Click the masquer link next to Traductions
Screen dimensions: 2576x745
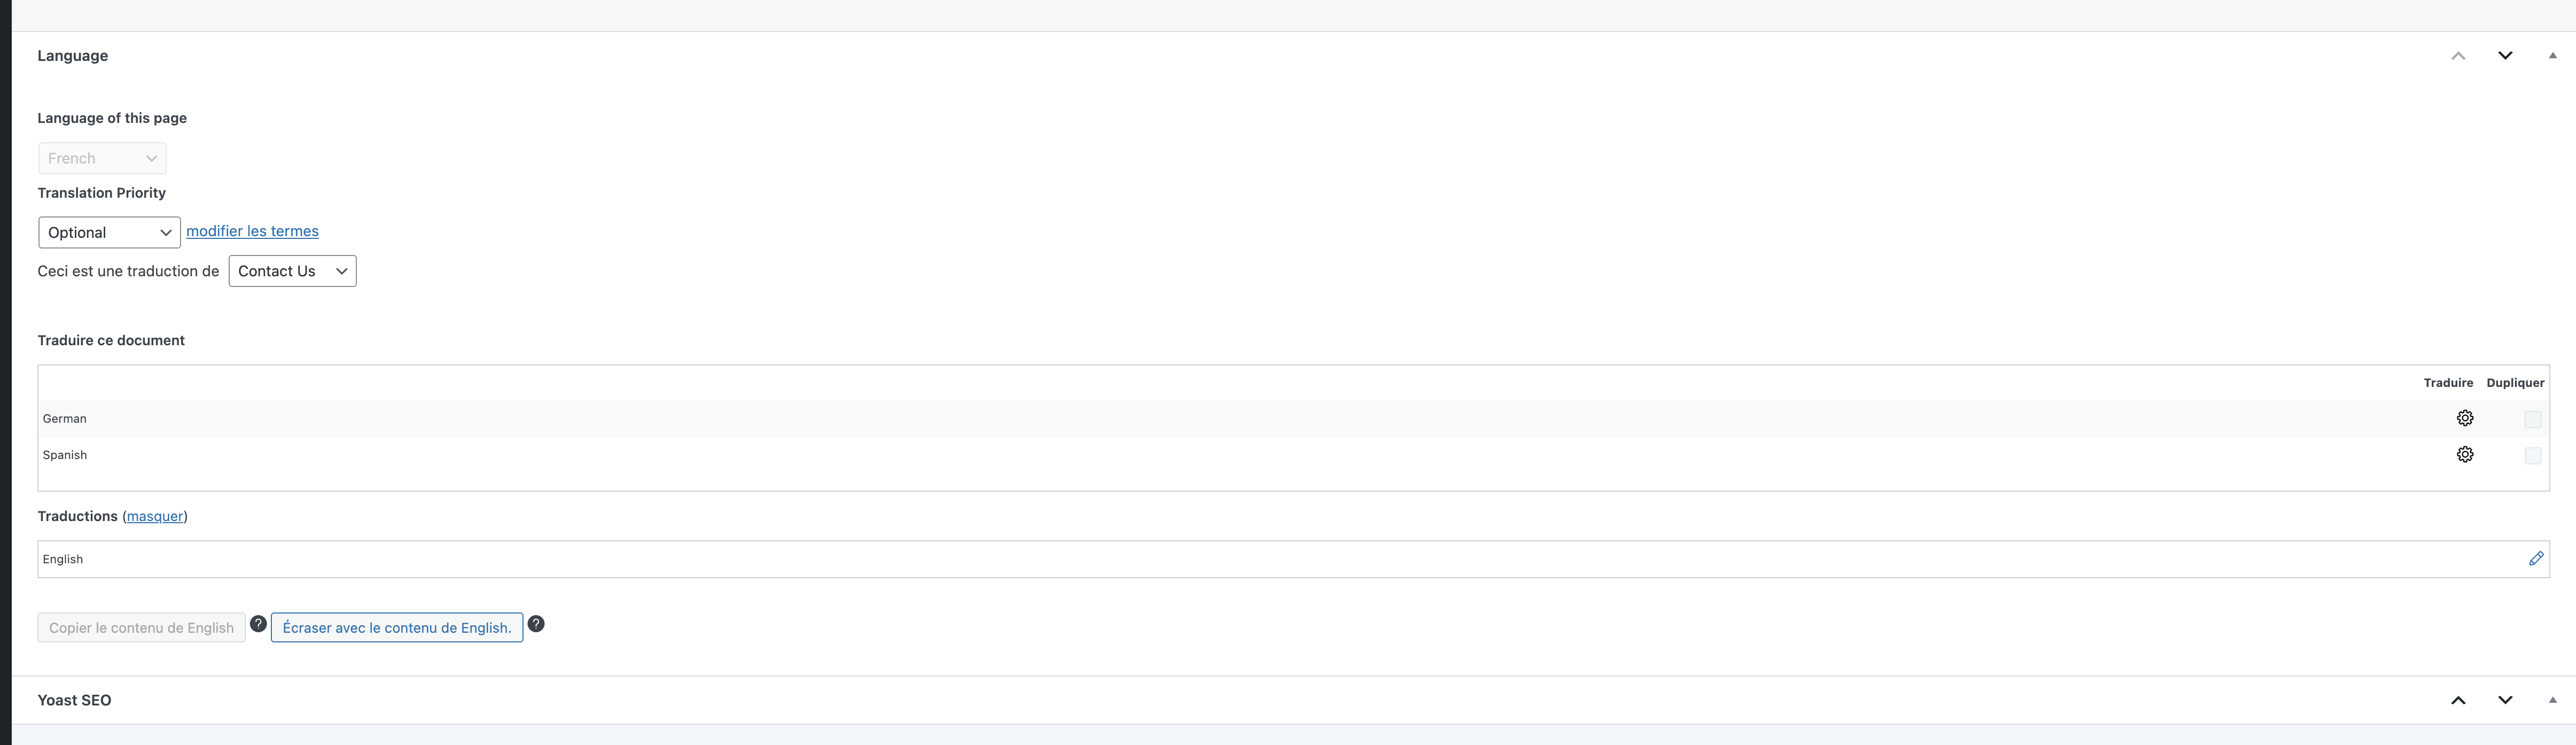(155, 516)
